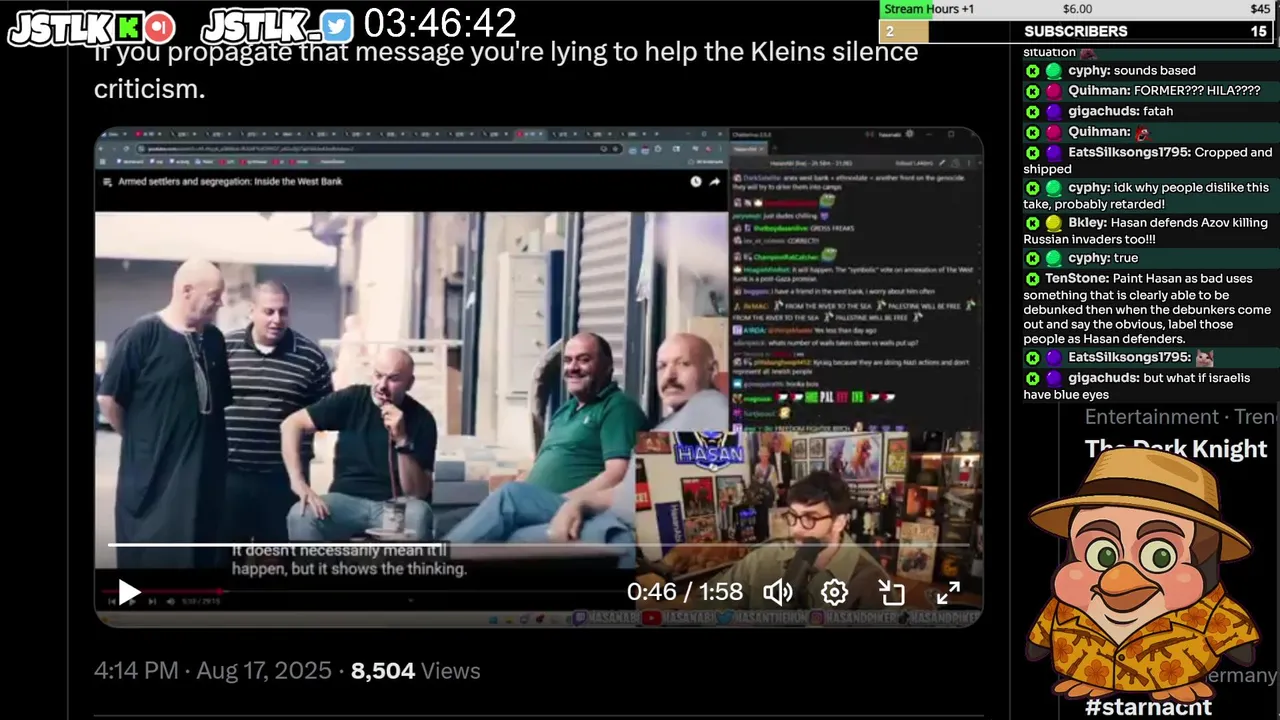This screenshot has width=1280, height=720.
Task: Click the video progress bar
Action: tap(538, 545)
